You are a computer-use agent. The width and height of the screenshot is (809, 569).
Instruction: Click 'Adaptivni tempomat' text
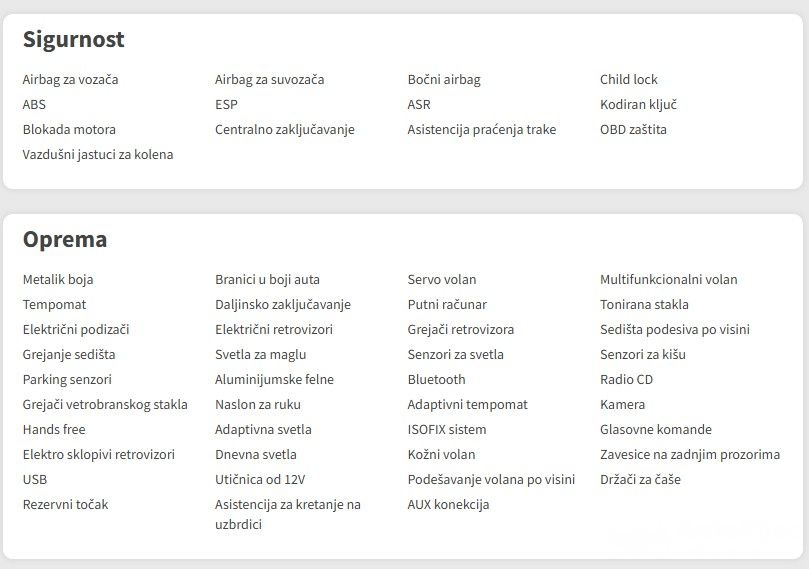tap(467, 405)
